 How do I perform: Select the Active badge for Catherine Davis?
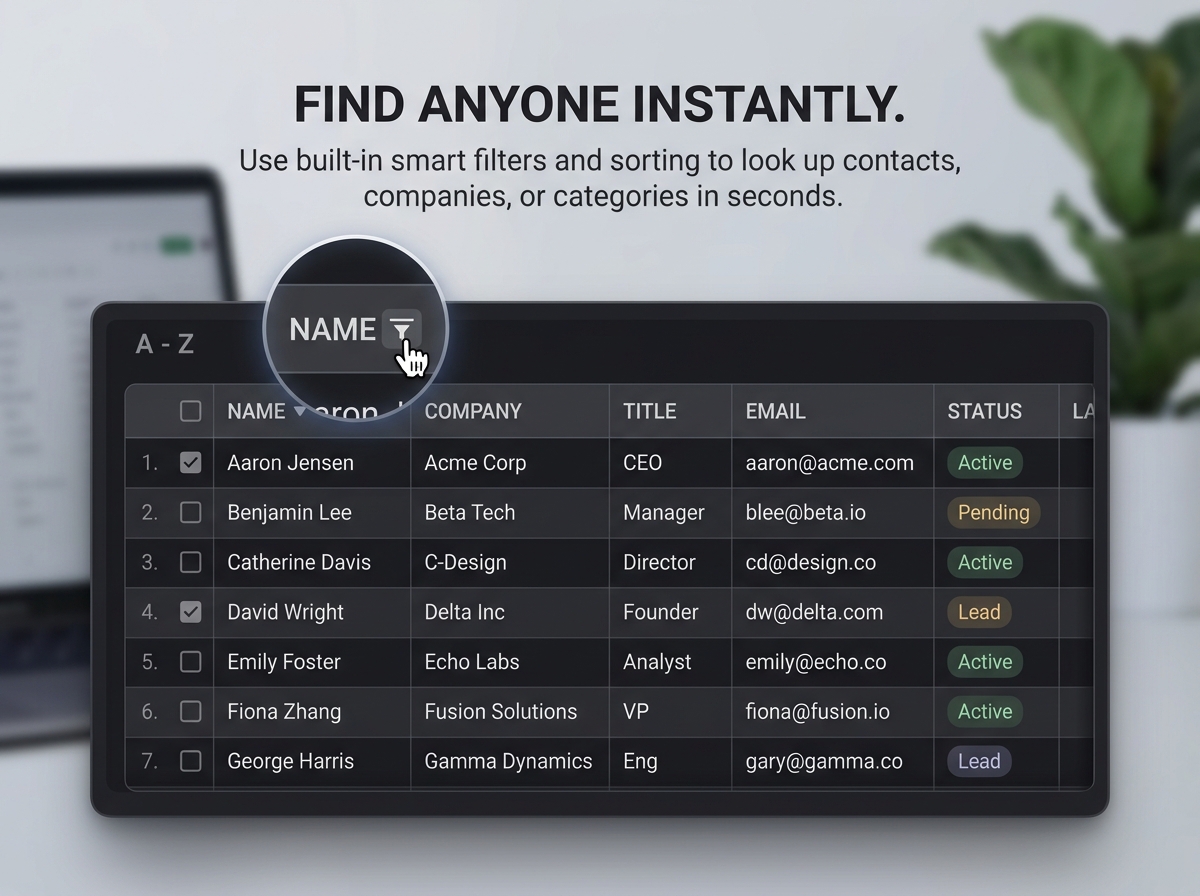pos(984,562)
